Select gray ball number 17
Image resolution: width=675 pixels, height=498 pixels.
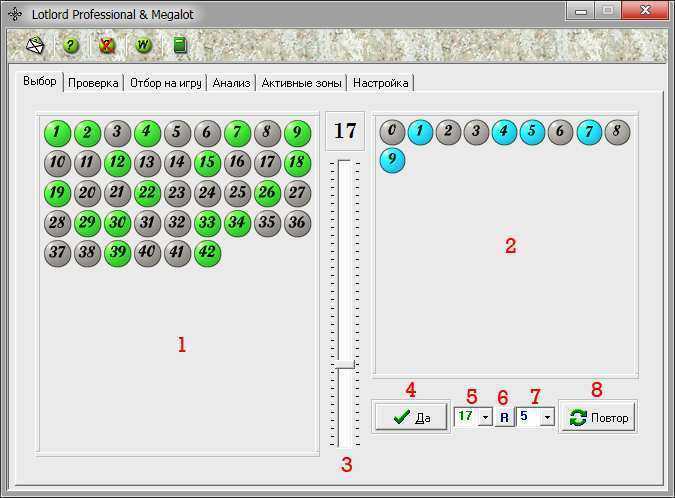(x=267, y=163)
